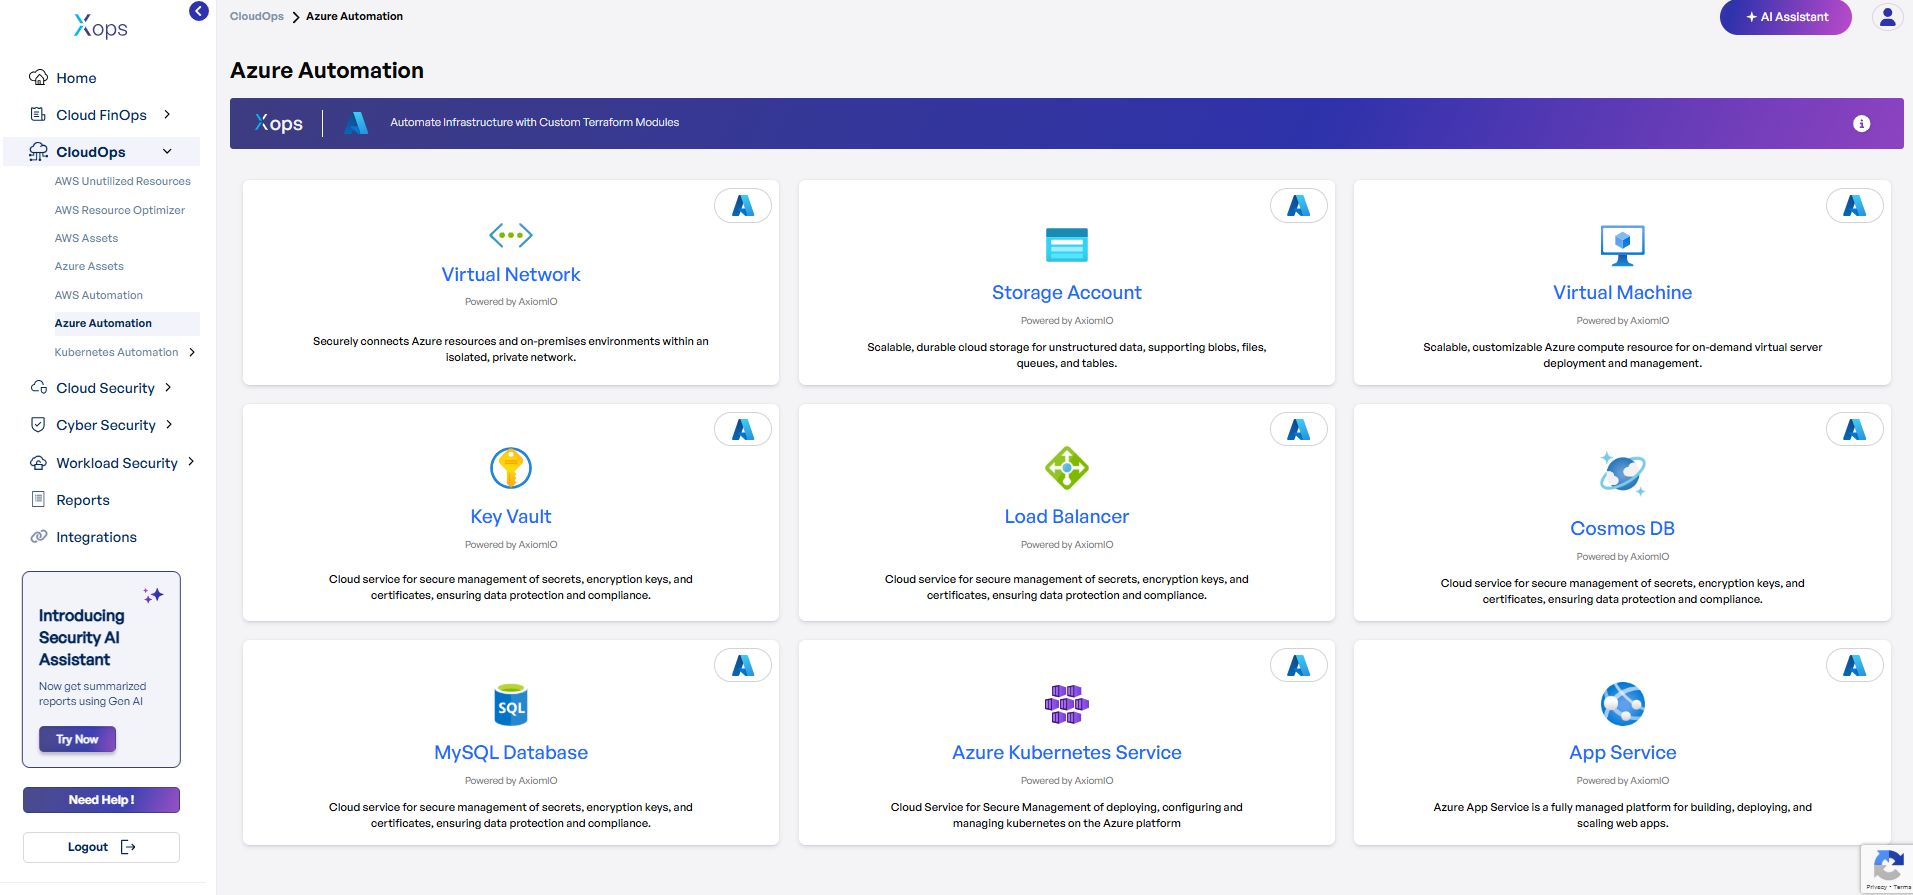Open AWS Automation from sidebar

point(99,295)
